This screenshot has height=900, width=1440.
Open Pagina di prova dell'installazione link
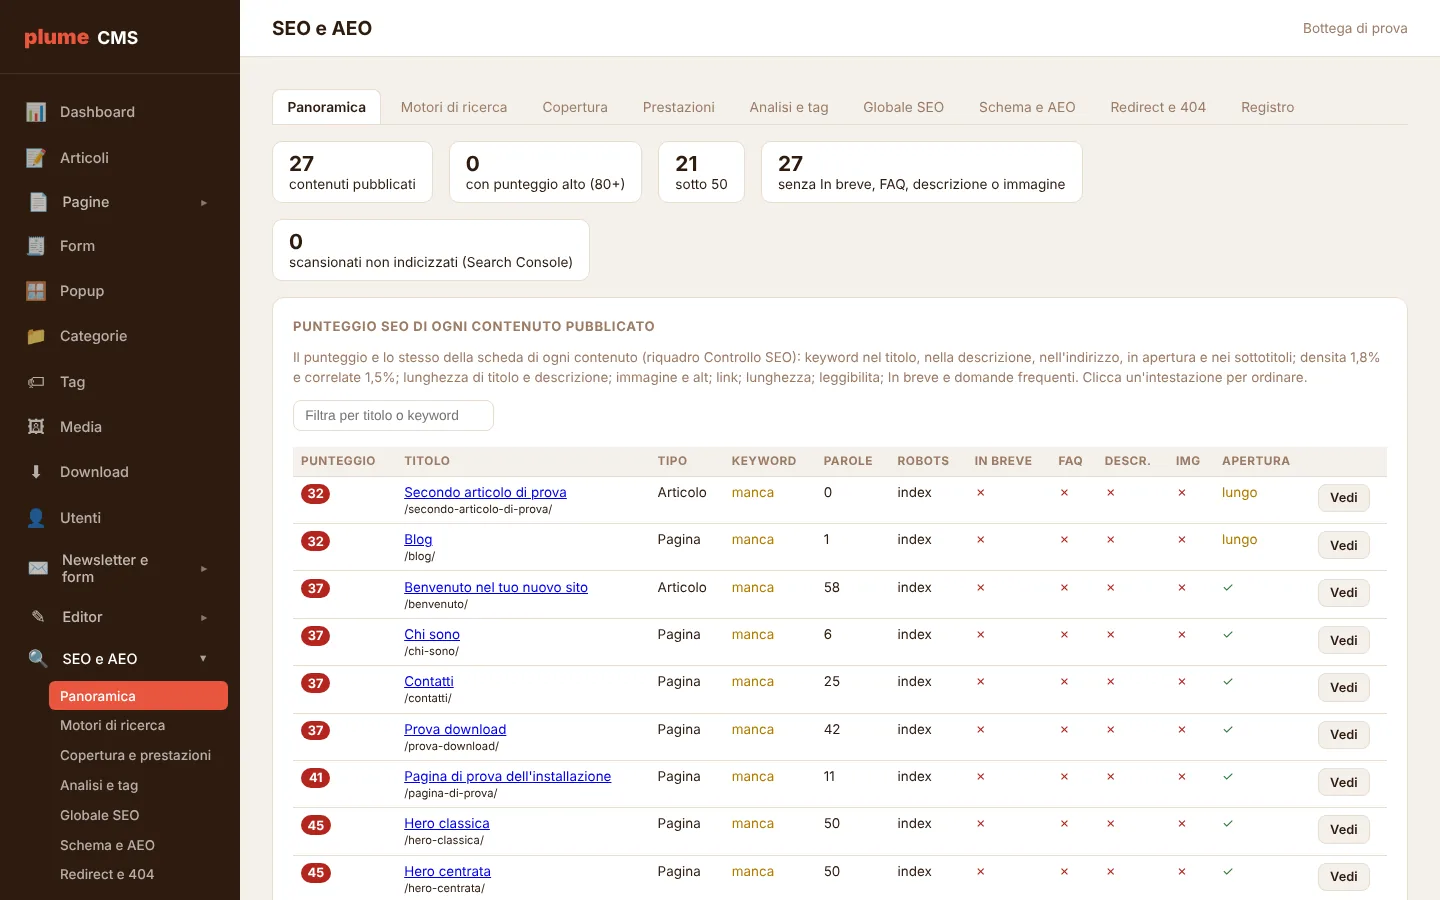(507, 776)
